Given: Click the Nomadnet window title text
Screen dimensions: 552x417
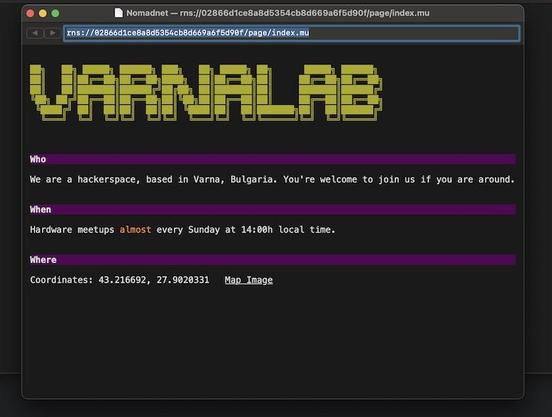Looking at the screenshot, I should coord(278,13).
